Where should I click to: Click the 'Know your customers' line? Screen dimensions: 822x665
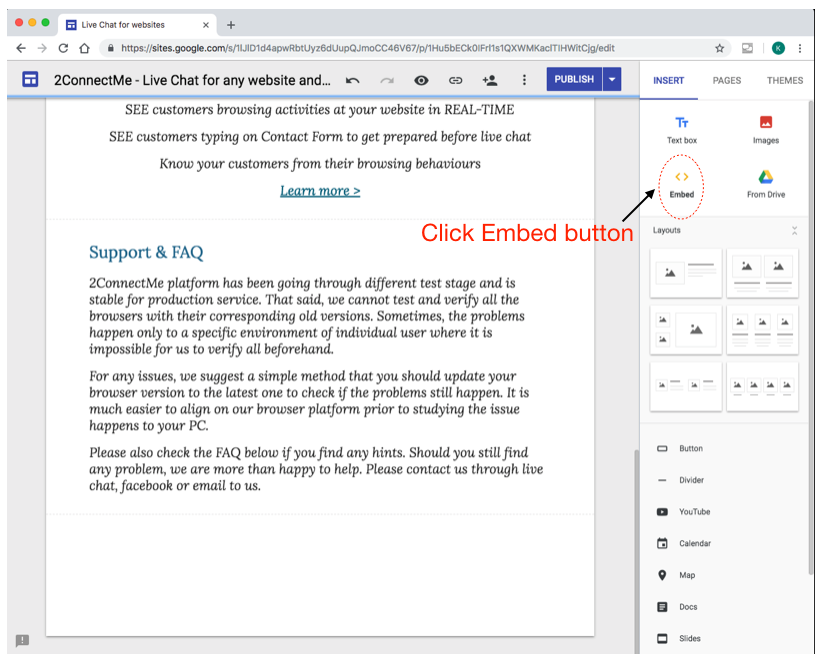coord(320,163)
